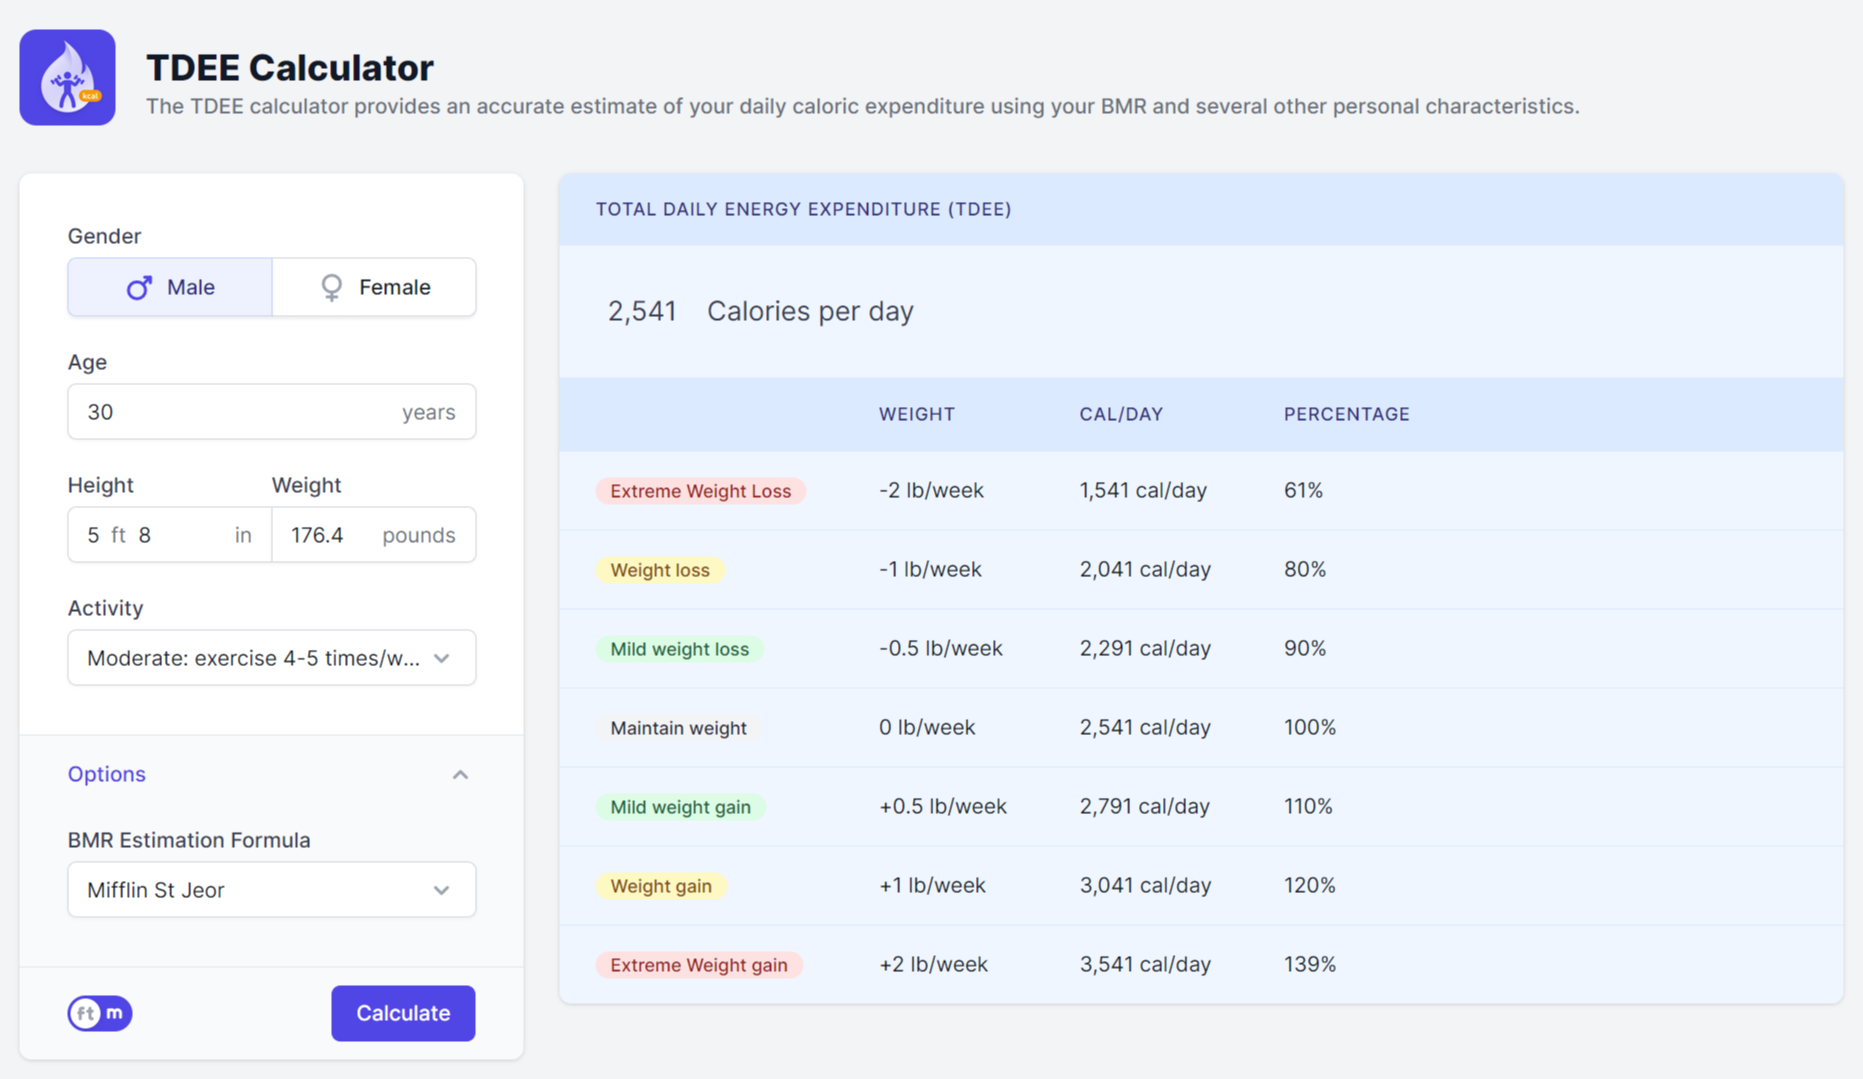Click the Options section label

pyautogui.click(x=107, y=775)
